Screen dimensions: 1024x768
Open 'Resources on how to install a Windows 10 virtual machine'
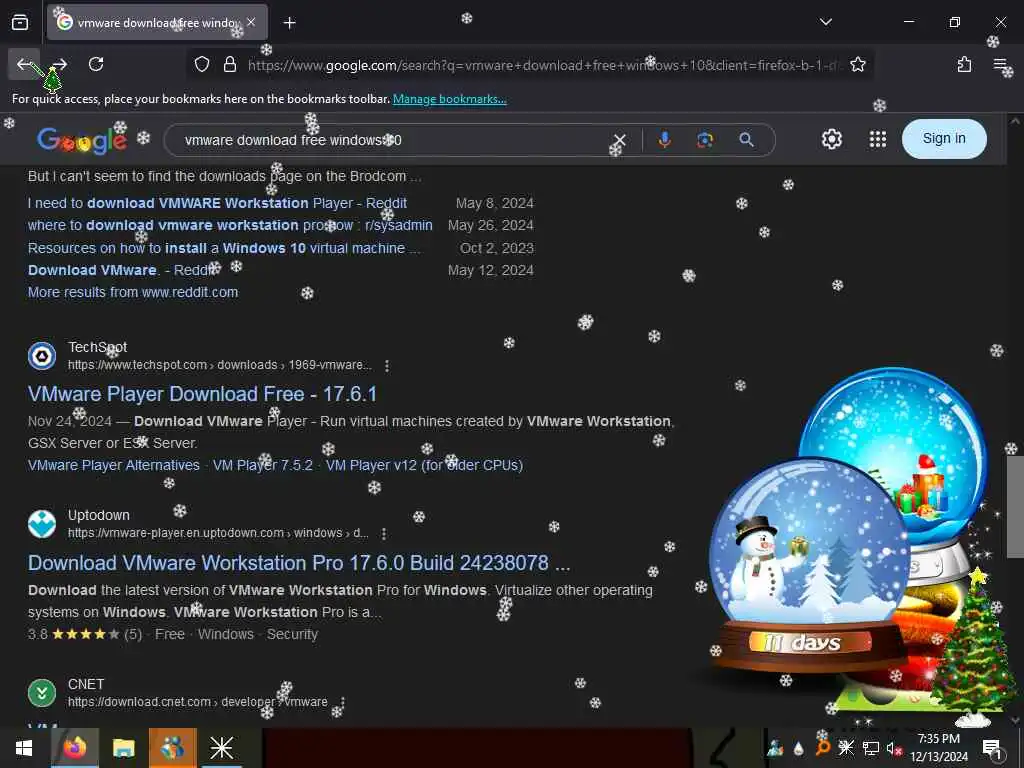pos(223,248)
